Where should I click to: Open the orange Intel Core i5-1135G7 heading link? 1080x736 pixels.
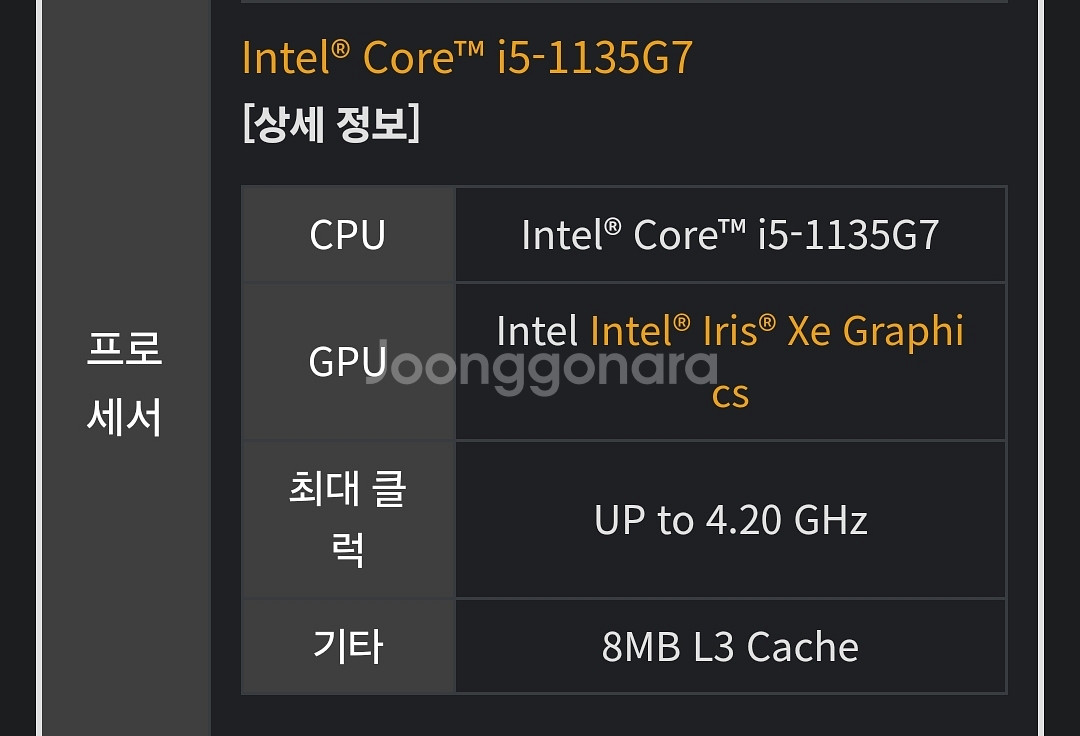coord(467,57)
